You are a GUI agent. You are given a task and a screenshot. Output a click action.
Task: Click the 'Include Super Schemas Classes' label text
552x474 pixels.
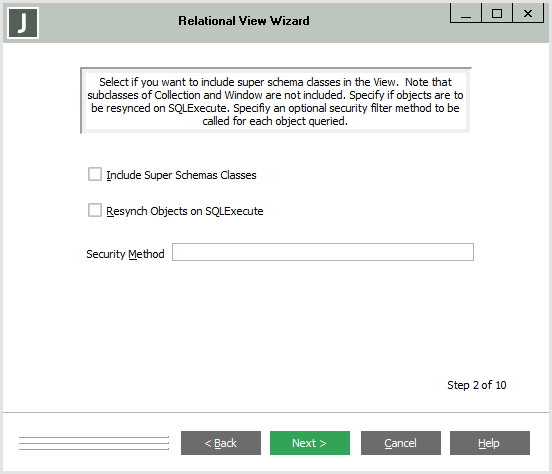pyautogui.click(x=181, y=175)
